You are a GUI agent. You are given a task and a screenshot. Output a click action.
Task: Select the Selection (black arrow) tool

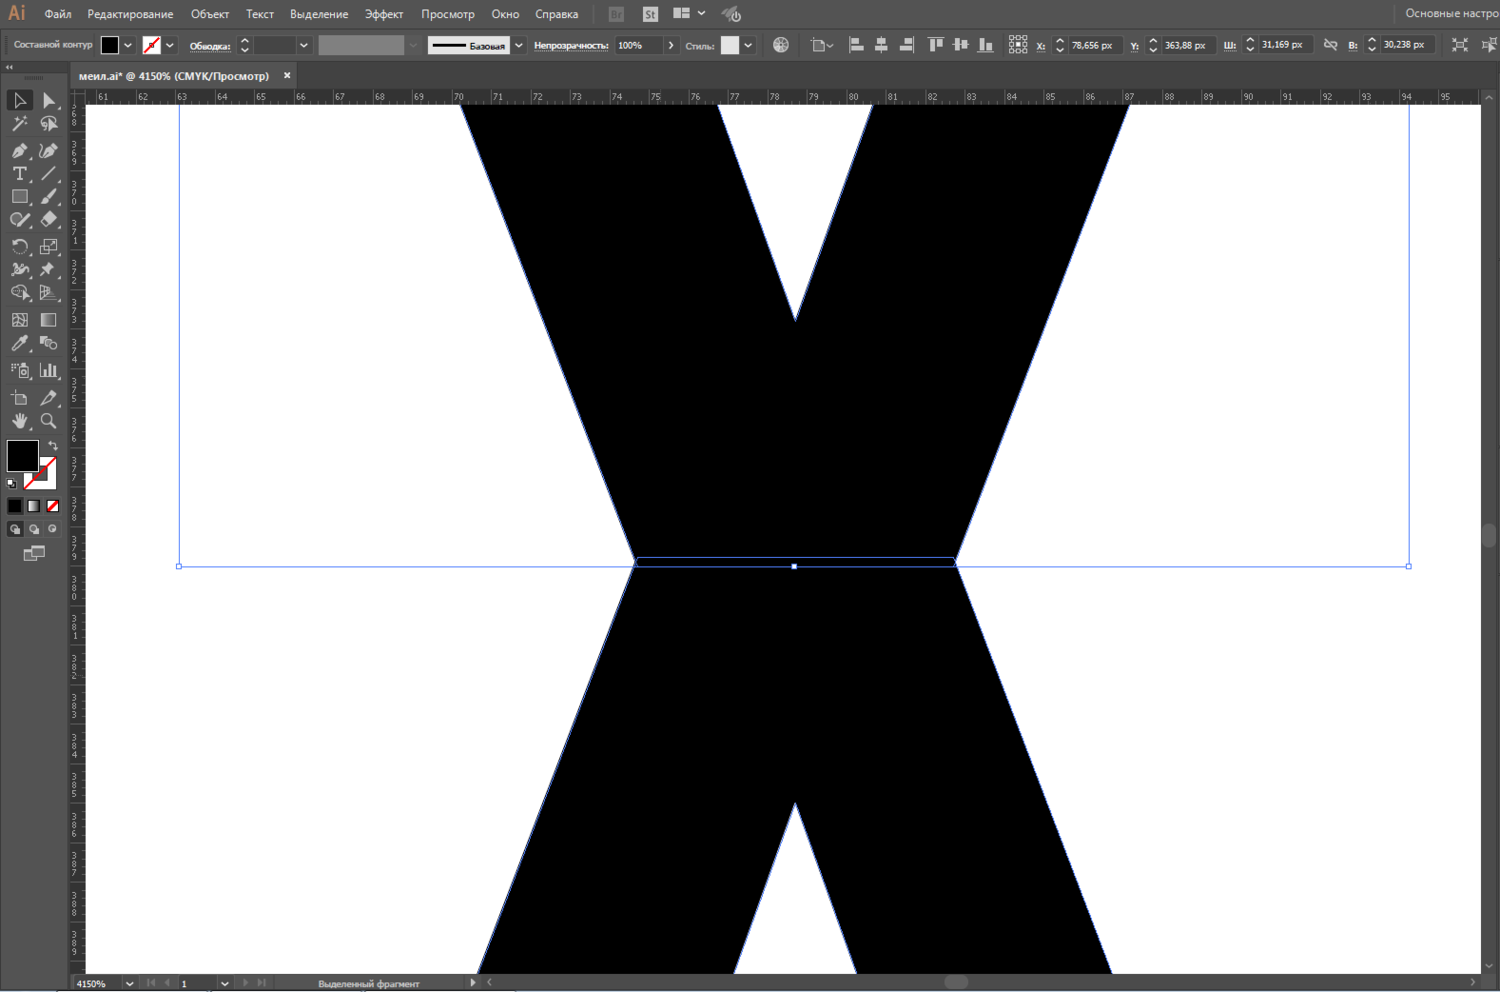pyautogui.click(x=19, y=100)
